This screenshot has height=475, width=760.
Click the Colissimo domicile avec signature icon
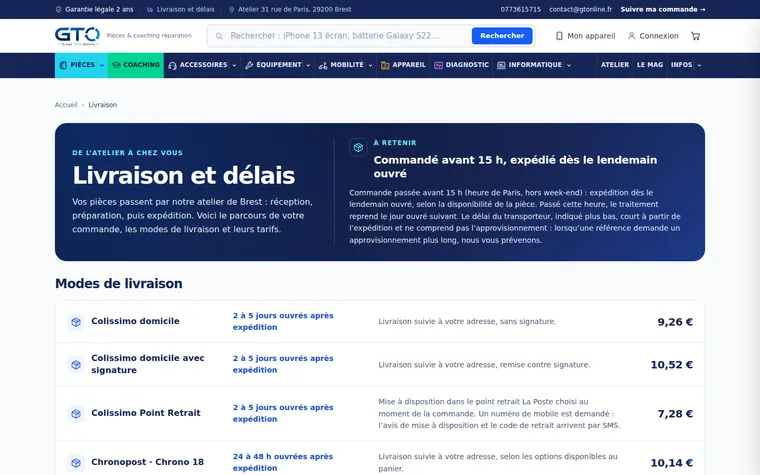(x=76, y=364)
